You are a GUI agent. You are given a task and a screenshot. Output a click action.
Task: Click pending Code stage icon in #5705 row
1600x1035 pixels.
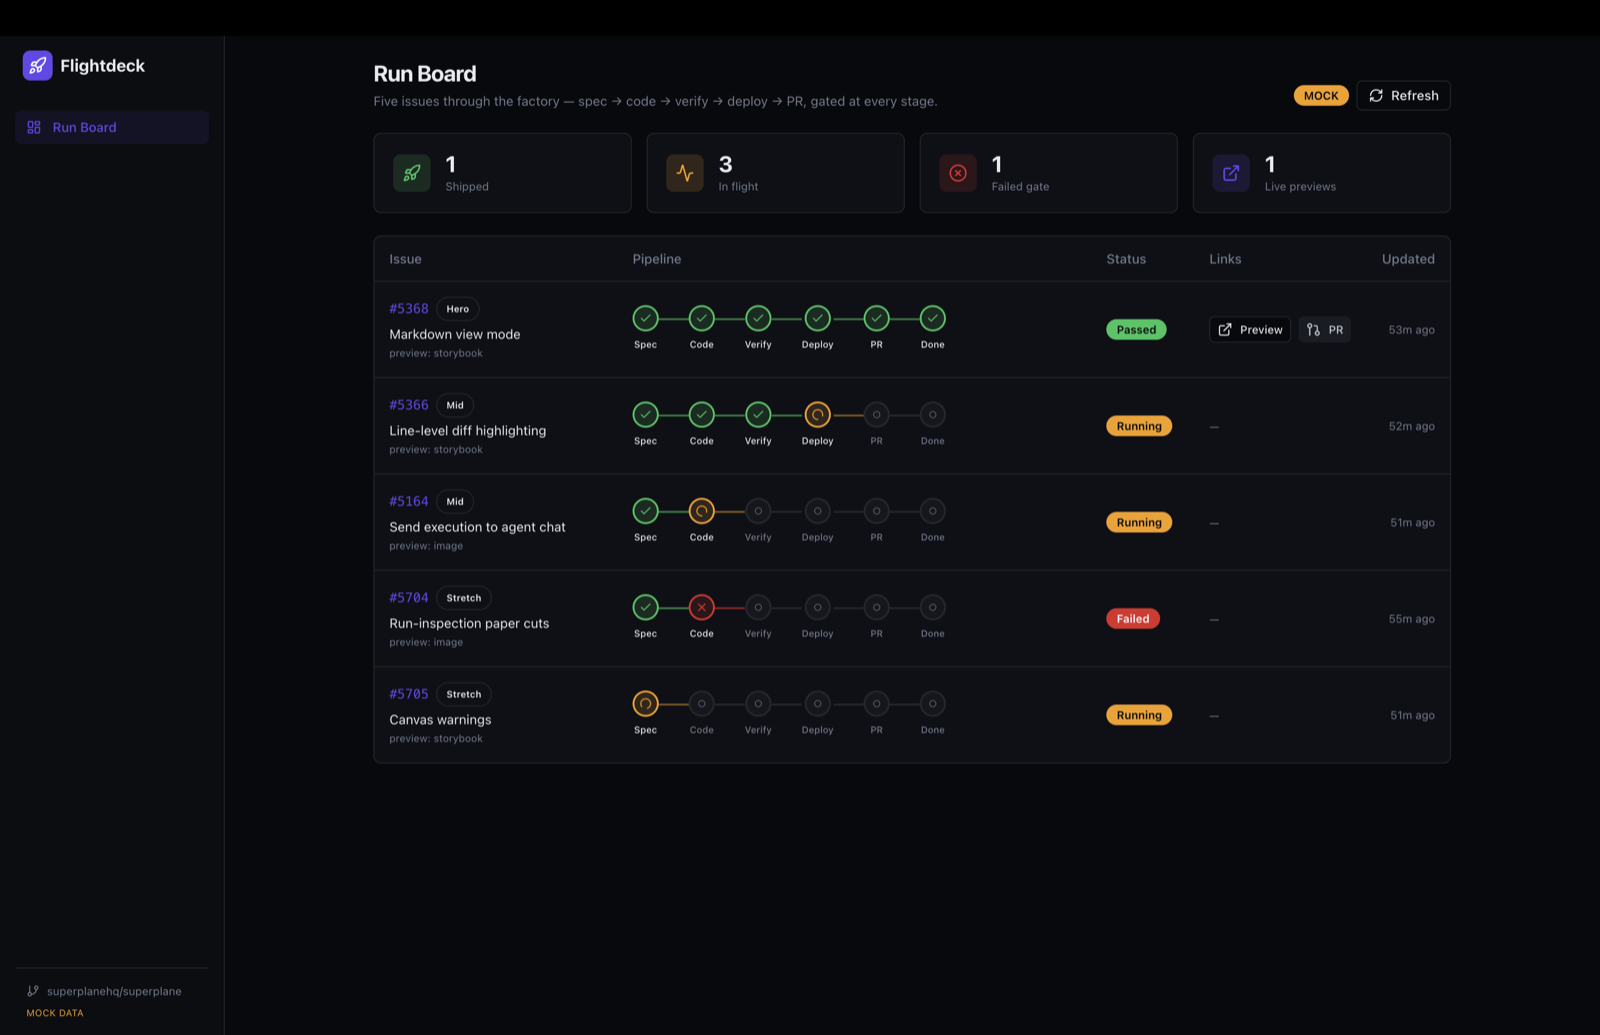point(702,703)
